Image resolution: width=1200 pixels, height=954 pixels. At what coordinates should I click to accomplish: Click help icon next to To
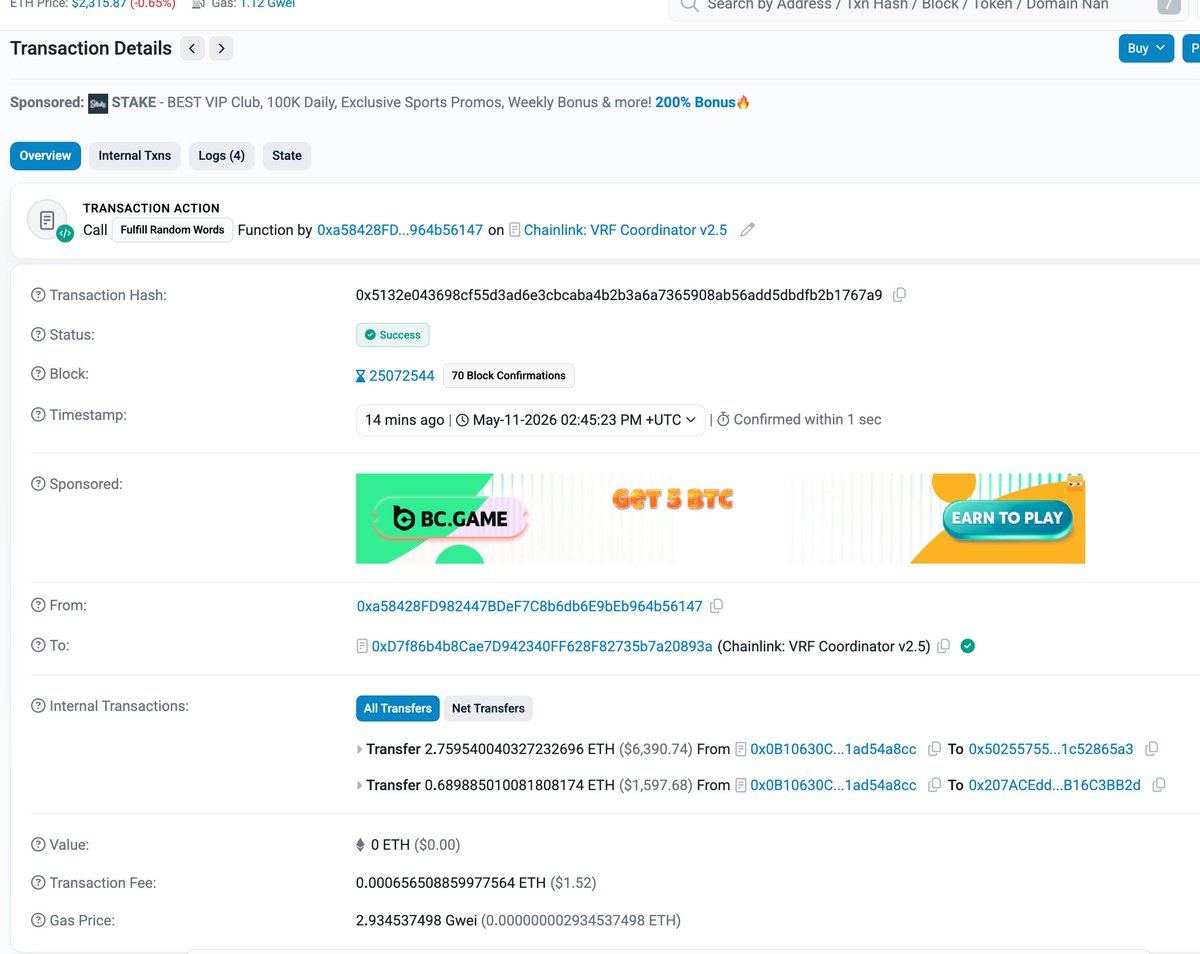(38, 646)
